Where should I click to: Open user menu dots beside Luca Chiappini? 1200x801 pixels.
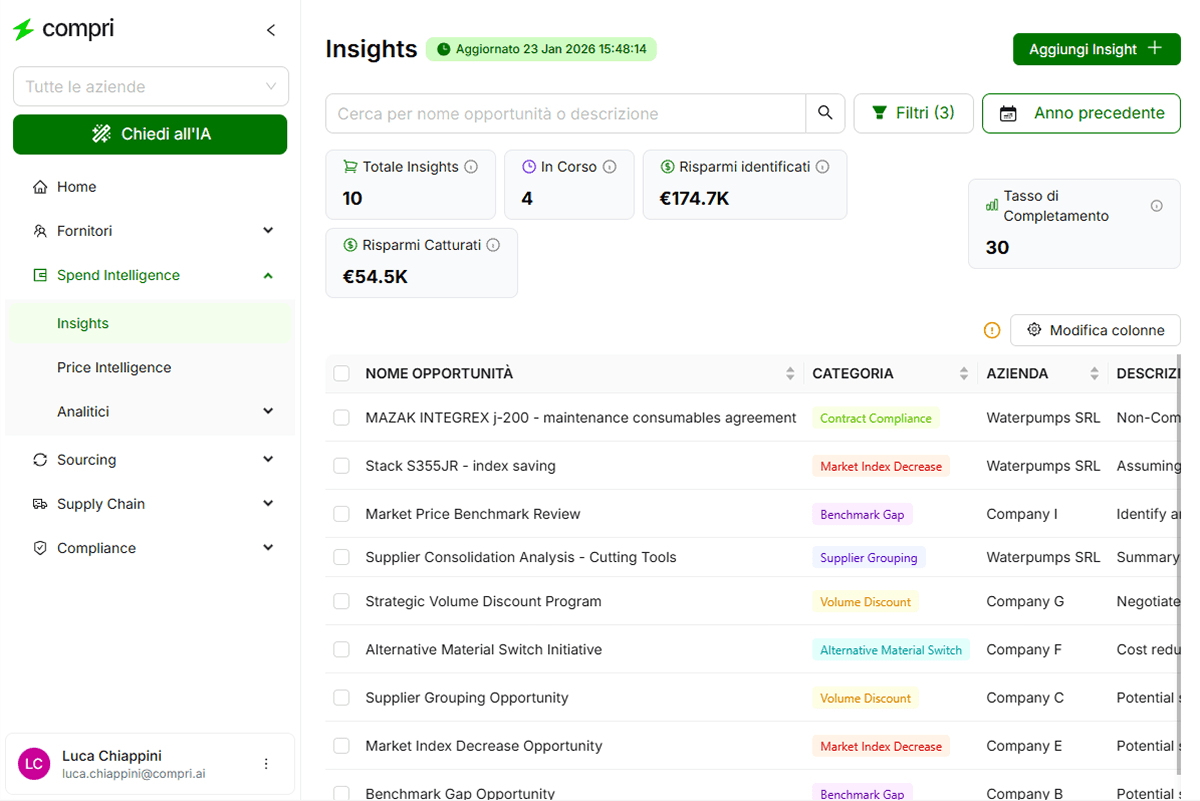[266, 764]
